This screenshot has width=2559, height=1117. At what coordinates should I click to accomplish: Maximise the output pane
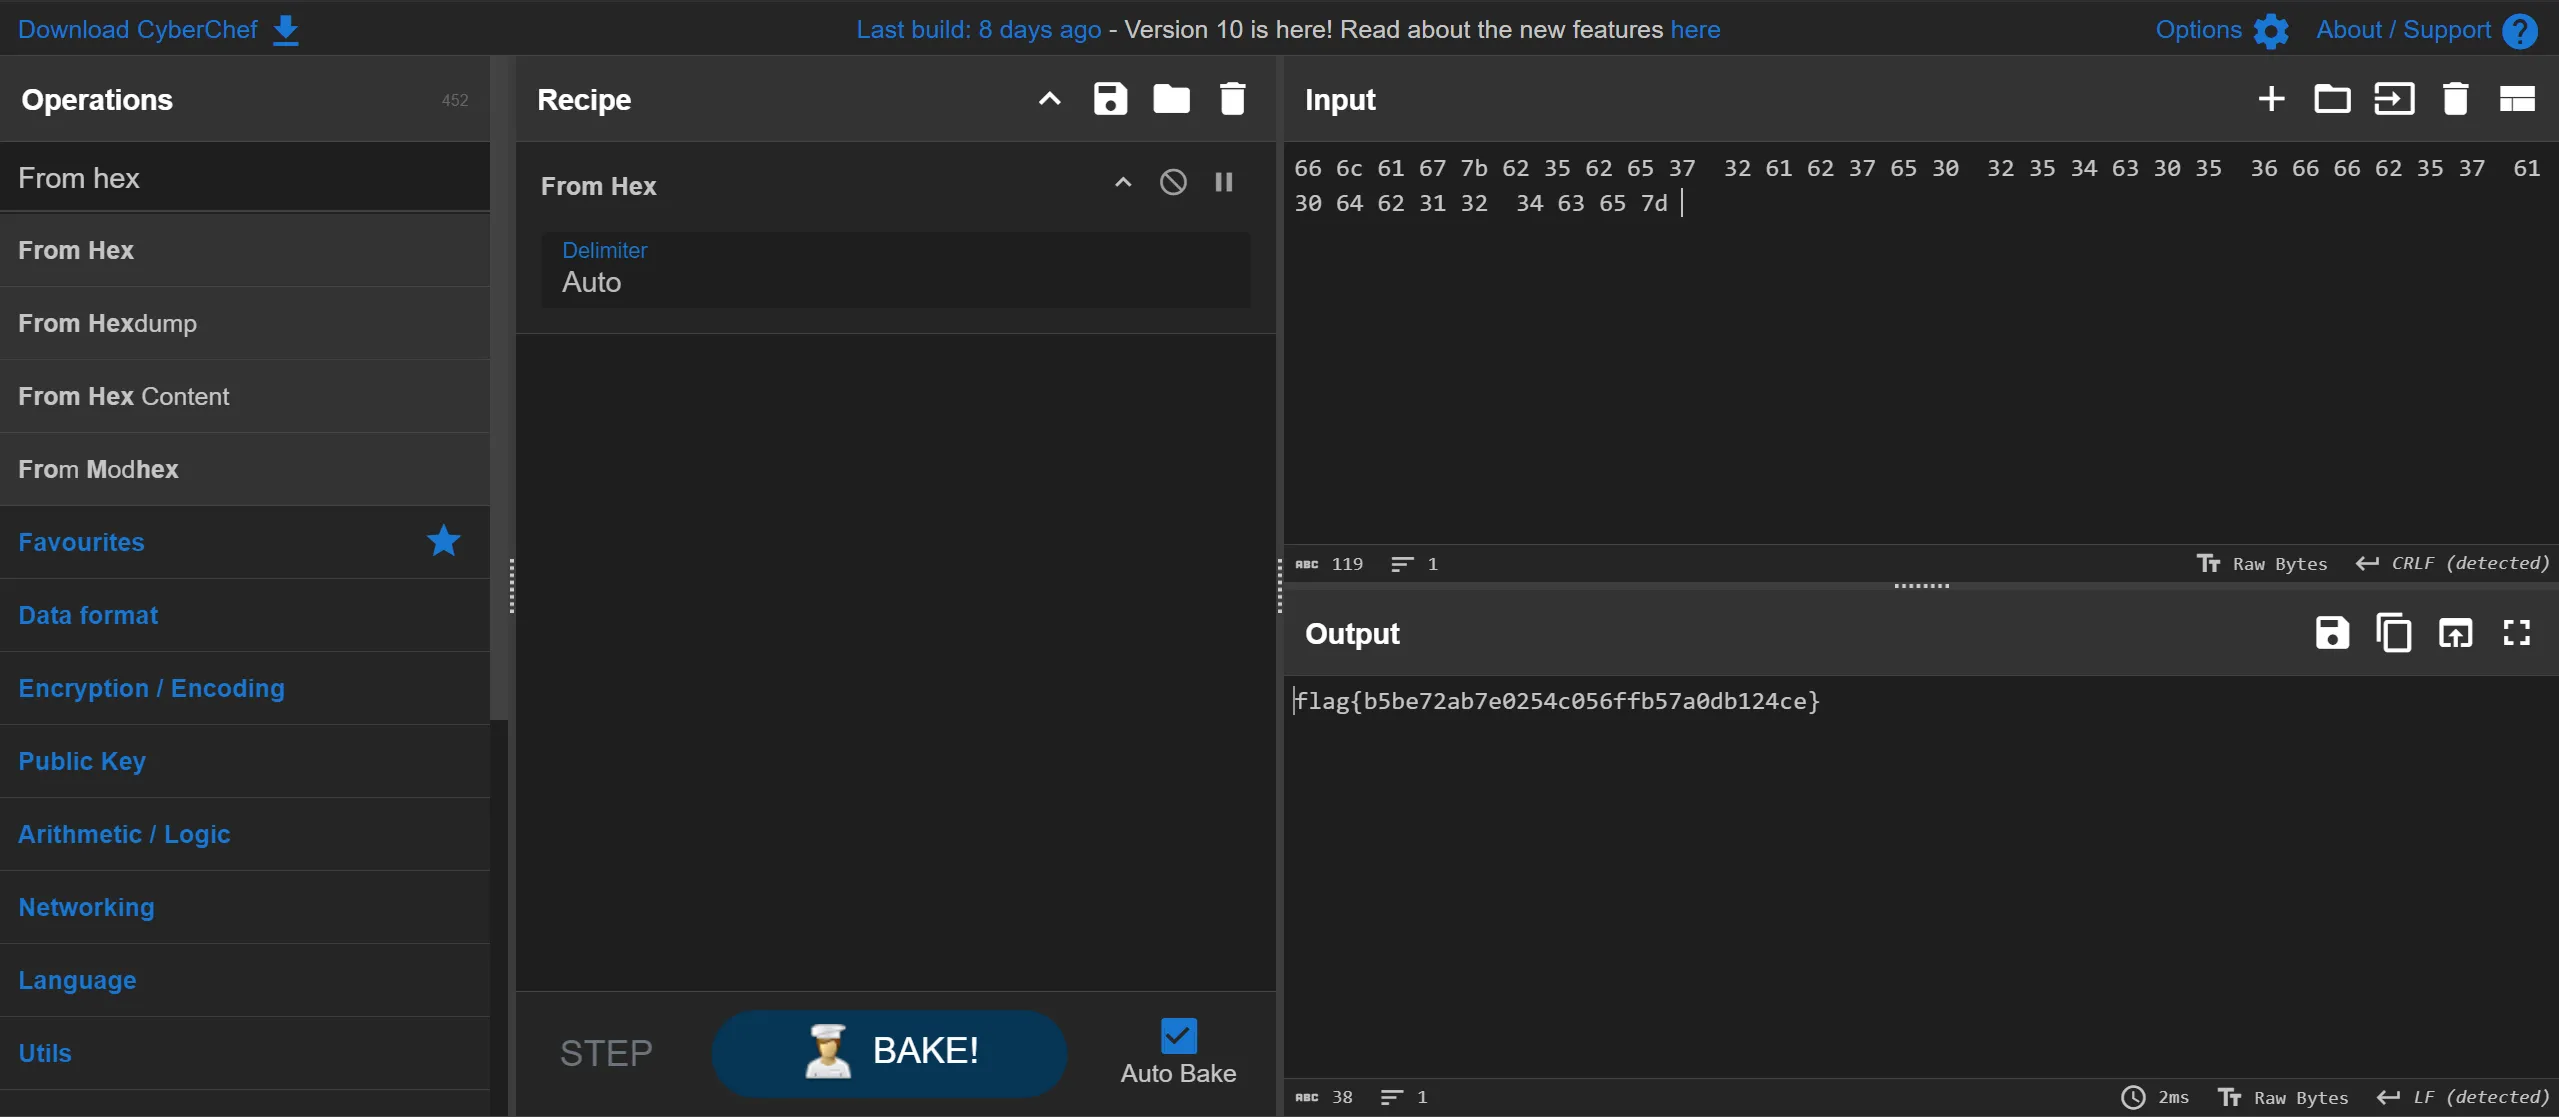point(2516,633)
